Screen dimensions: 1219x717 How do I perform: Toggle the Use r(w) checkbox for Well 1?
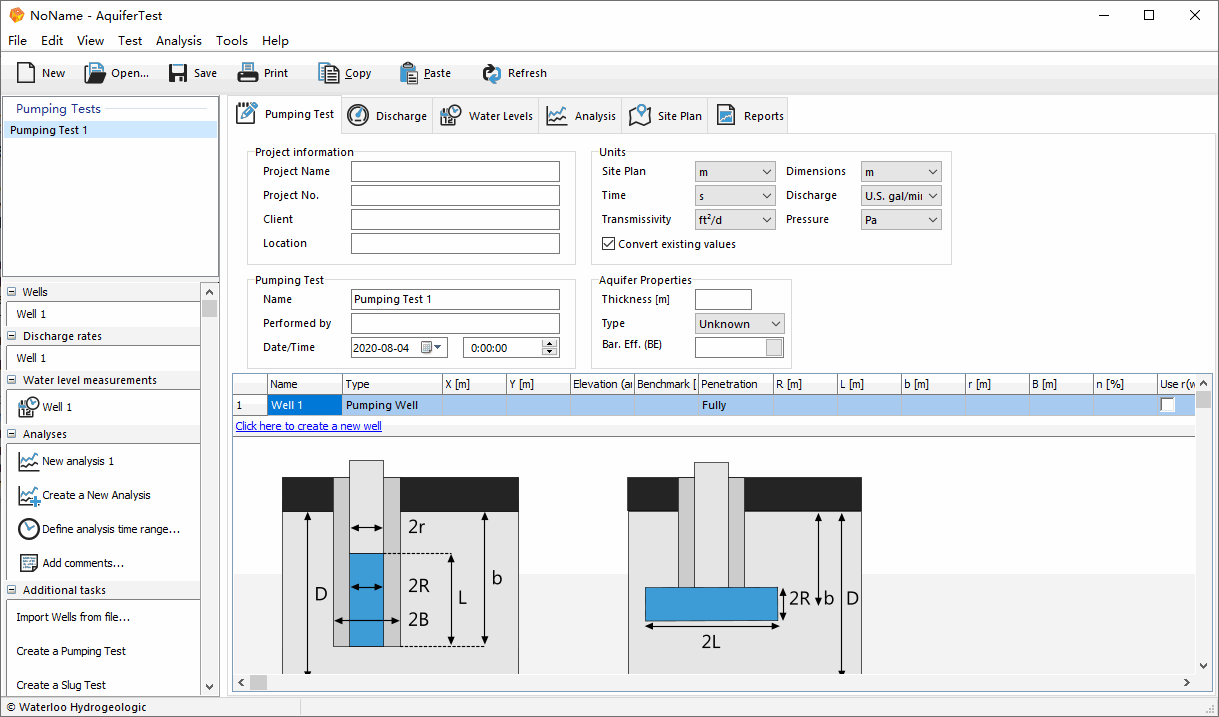pyautogui.click(x=1167, y=405)
